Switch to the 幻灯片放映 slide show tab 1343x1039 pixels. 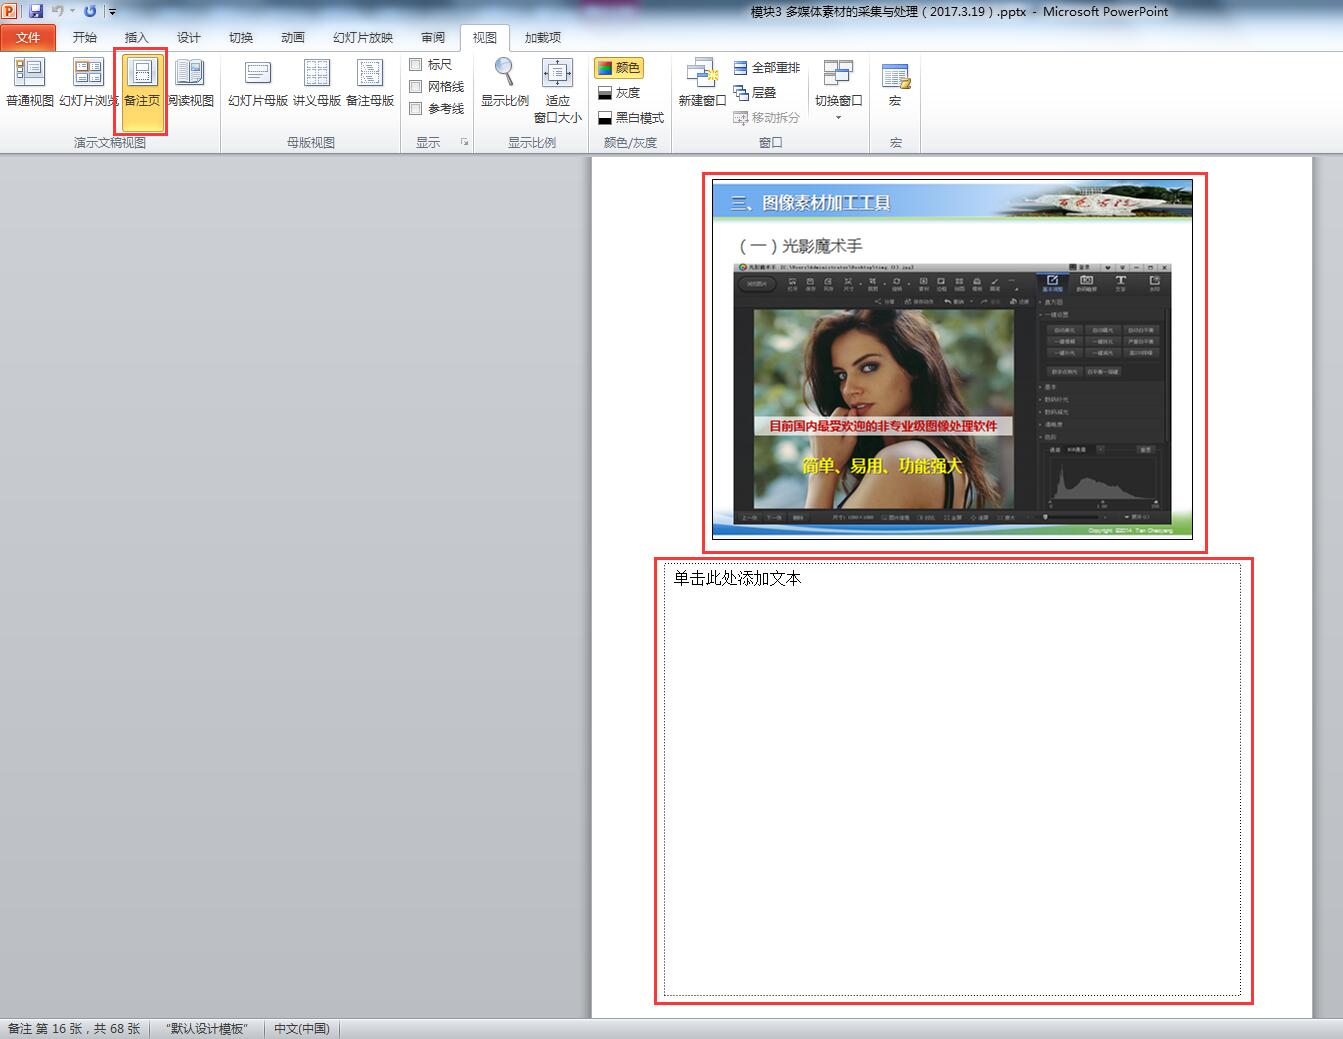pyautogui.click(x=363, y=37)
